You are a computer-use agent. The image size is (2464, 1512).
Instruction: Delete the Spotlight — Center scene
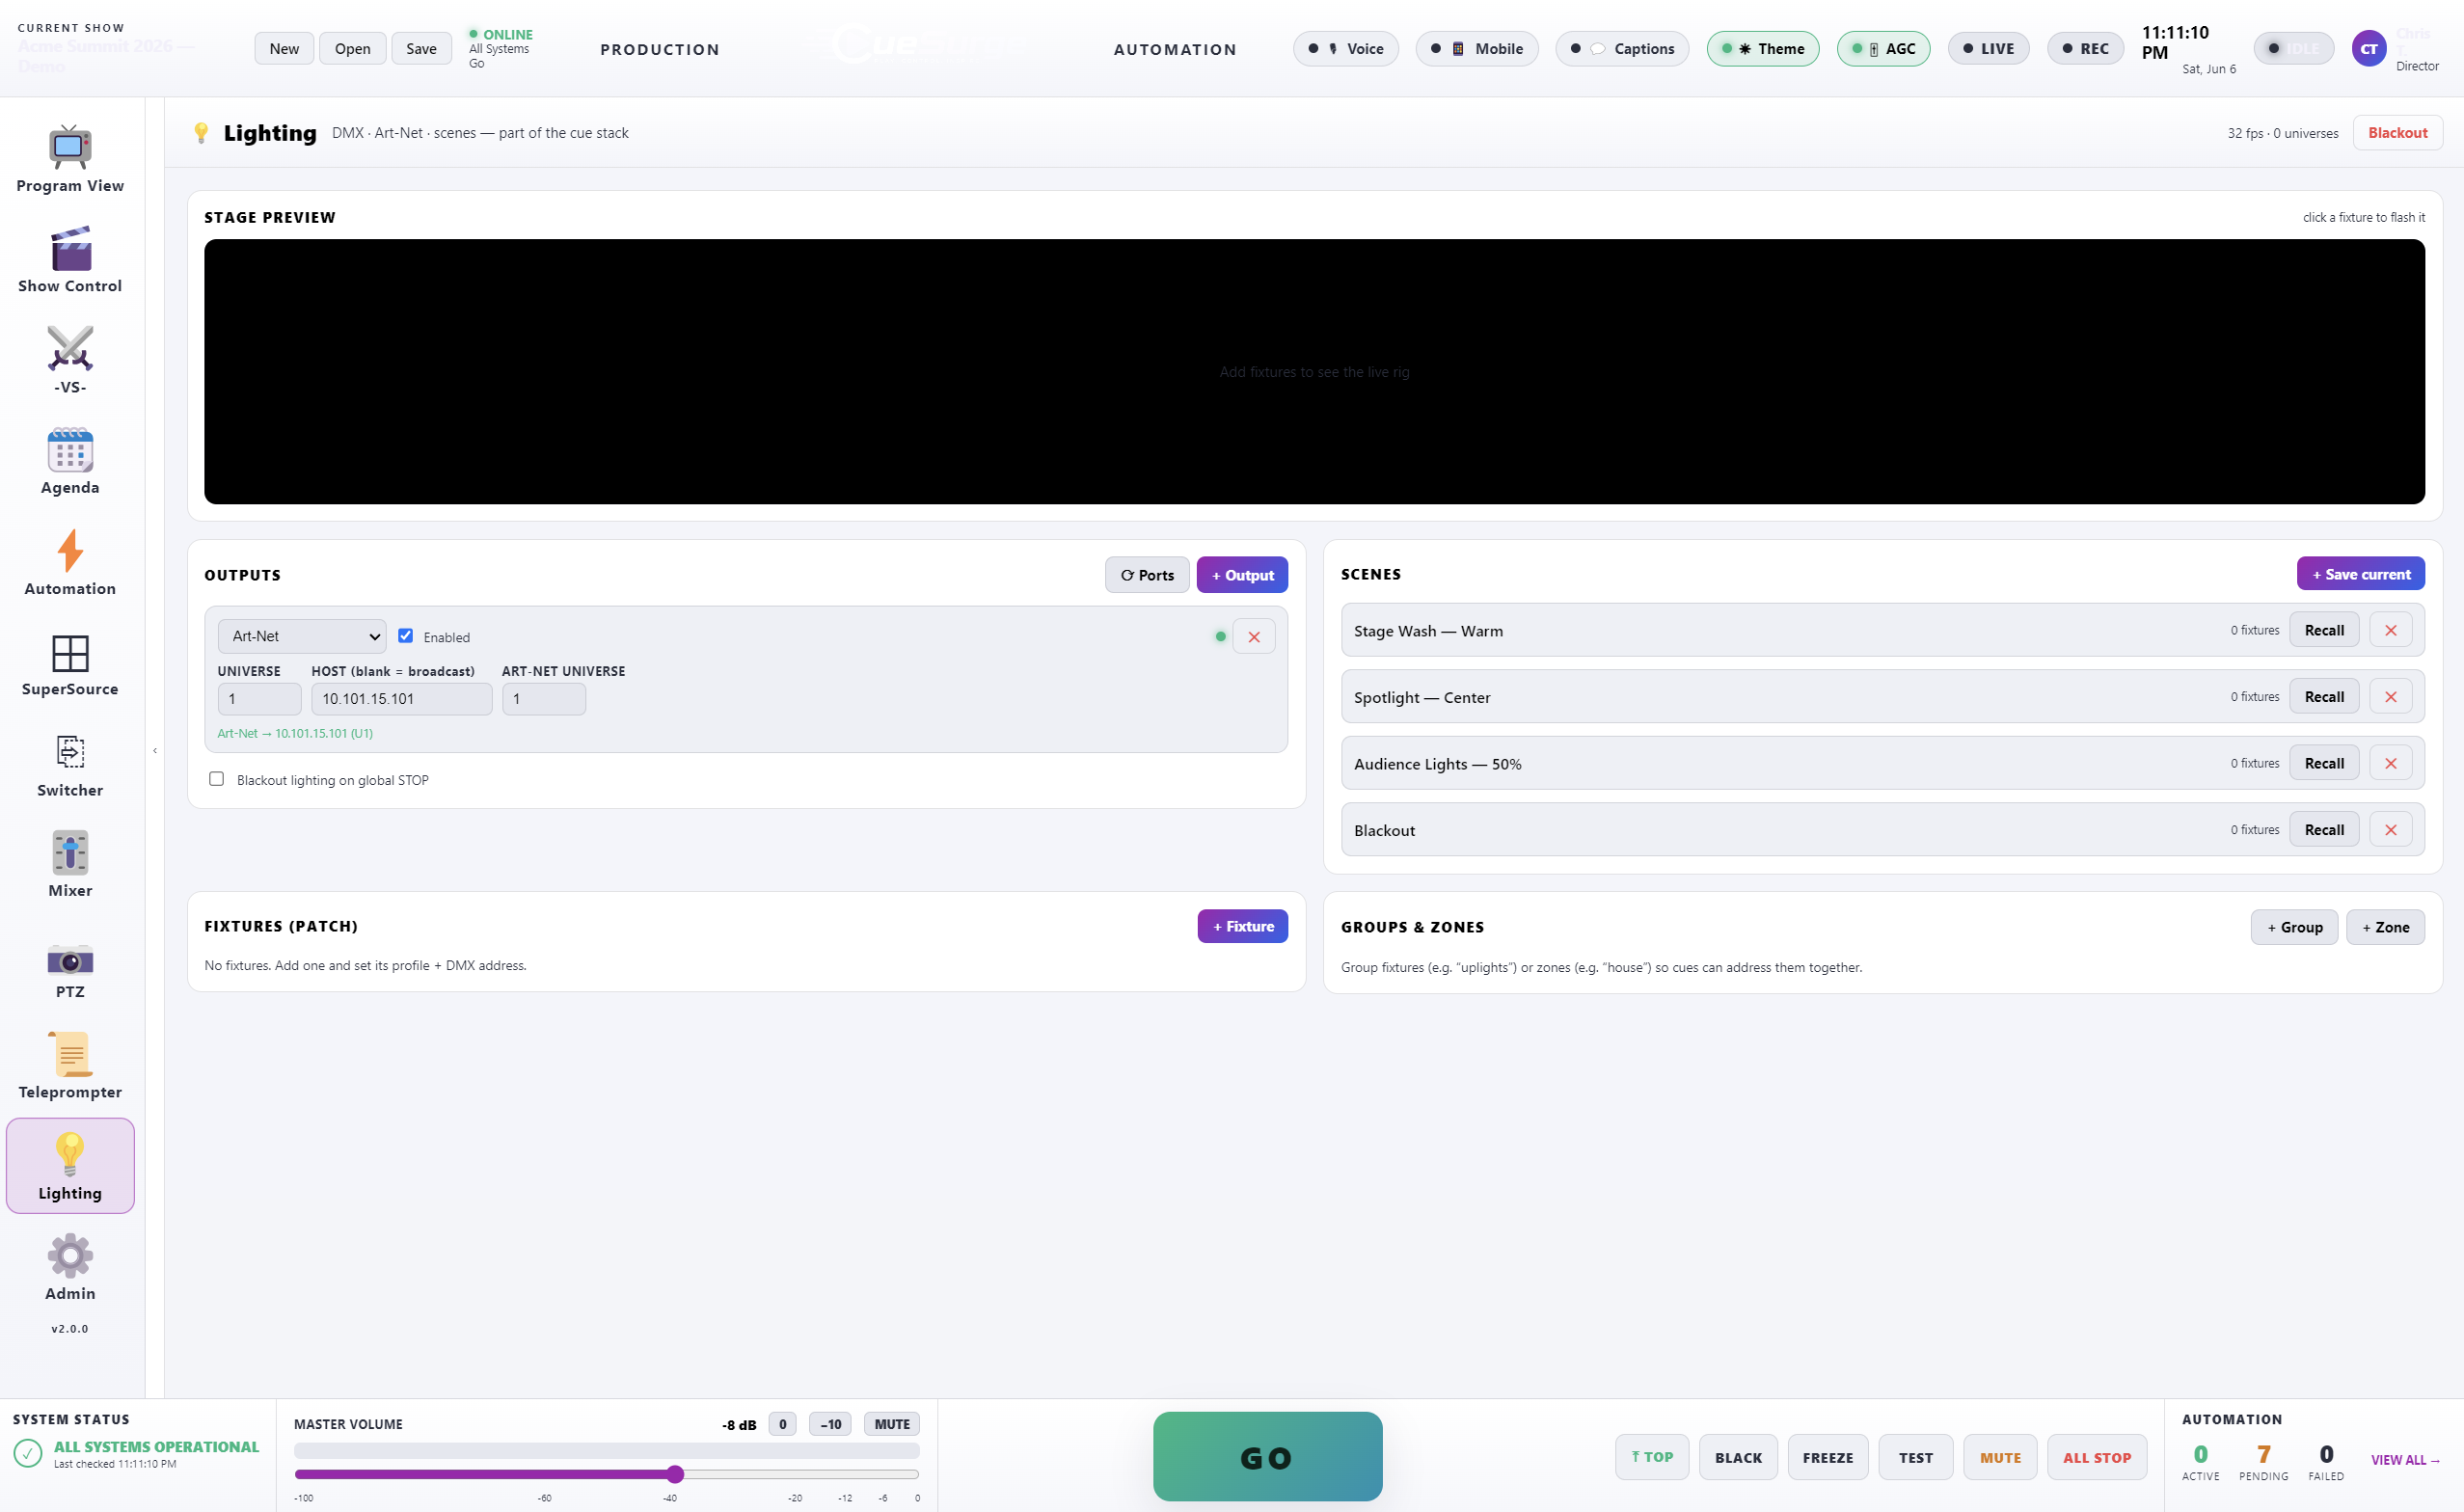2391,697
